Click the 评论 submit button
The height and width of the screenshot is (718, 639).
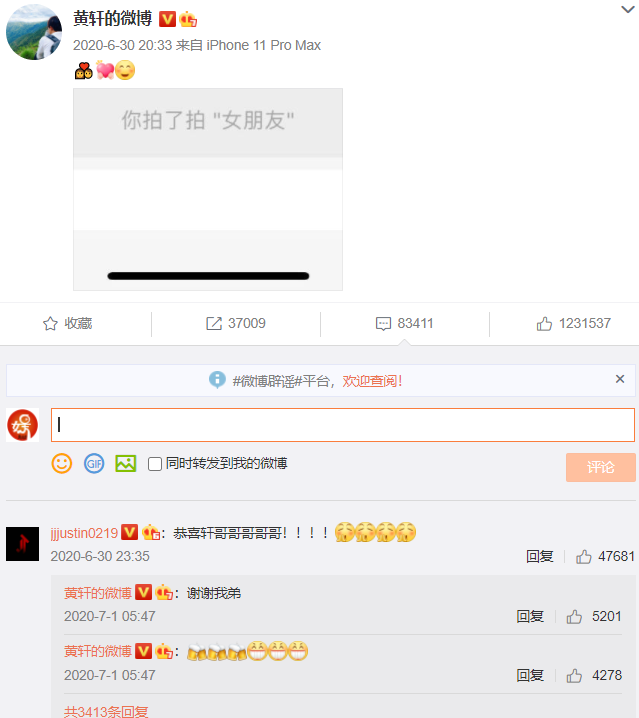coord(601,467)
